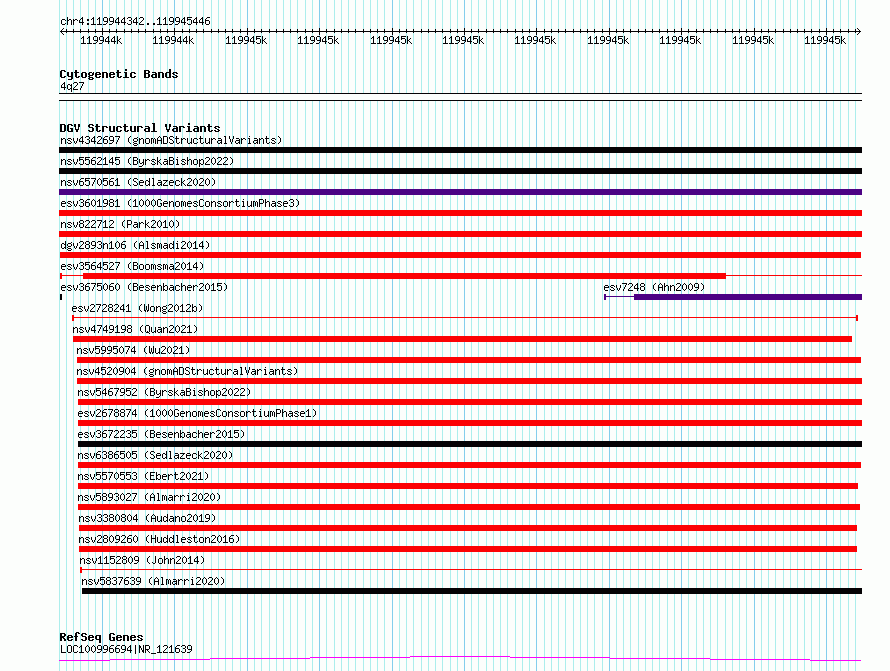The width and height of the screenshot is (890, 671).
Task: Click the red bar under dgv2893n106
Action: (x=460, y=255)
